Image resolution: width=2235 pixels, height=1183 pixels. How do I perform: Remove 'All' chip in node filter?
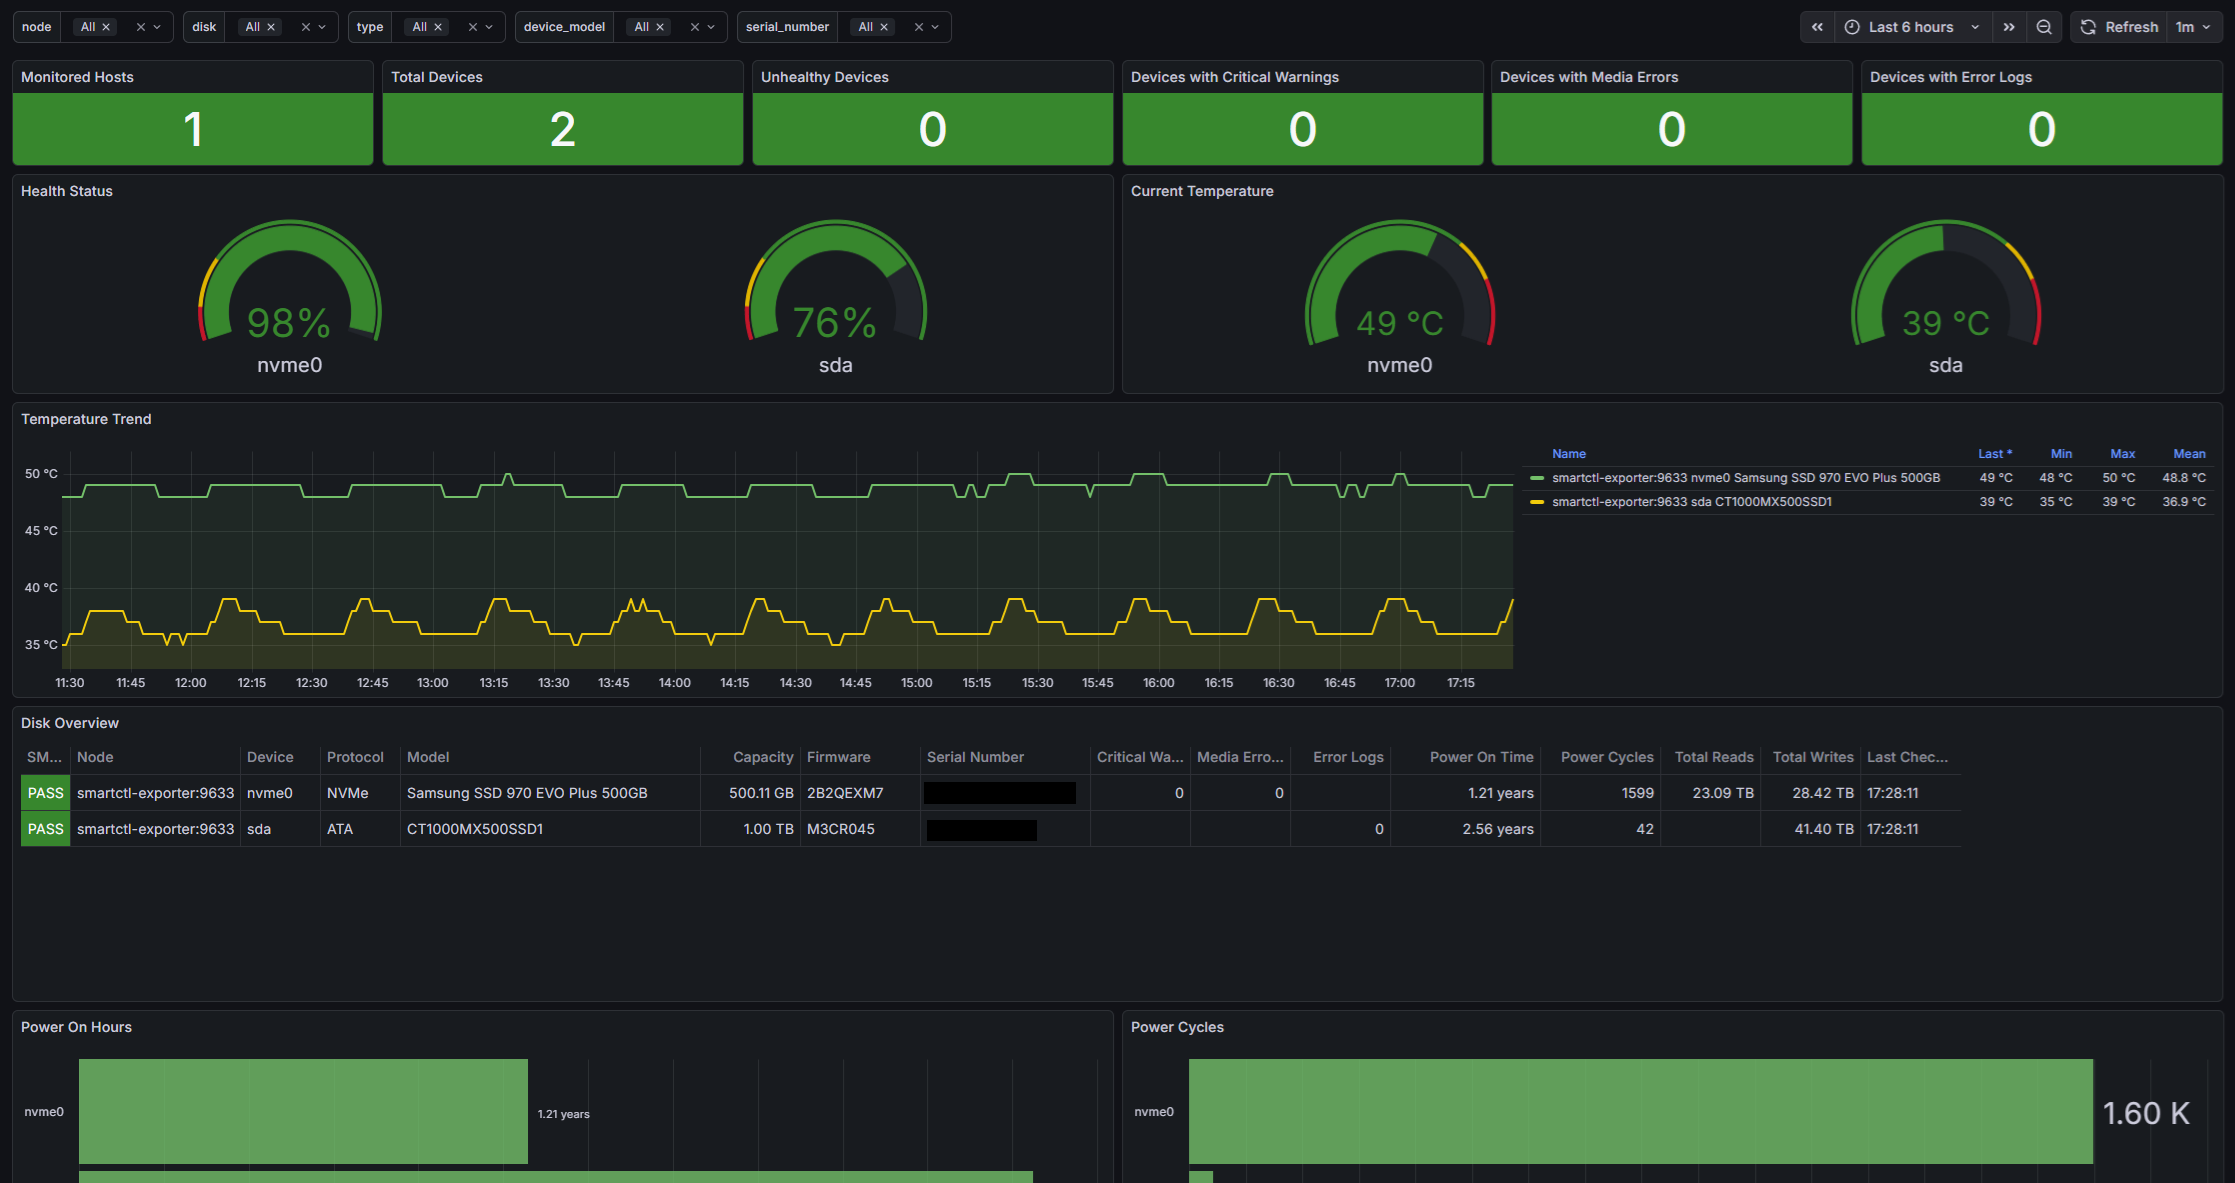106,27
